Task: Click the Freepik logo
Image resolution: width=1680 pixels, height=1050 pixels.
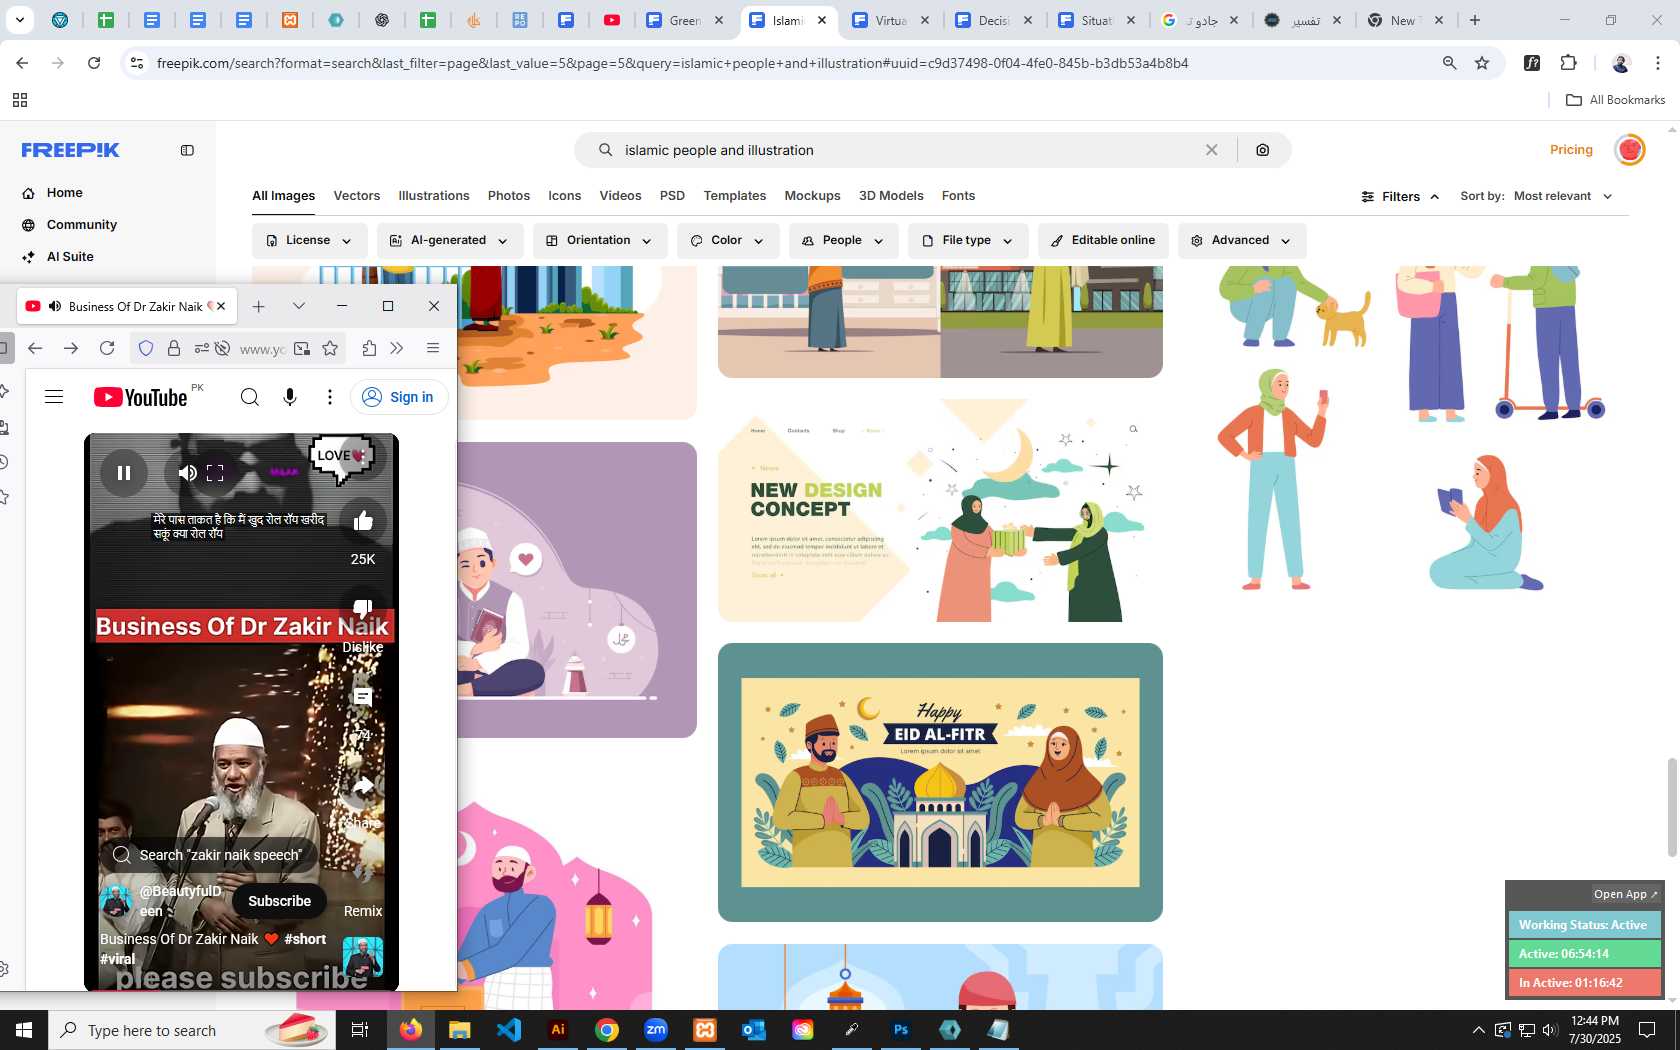Action: click(x=71, y=150)
